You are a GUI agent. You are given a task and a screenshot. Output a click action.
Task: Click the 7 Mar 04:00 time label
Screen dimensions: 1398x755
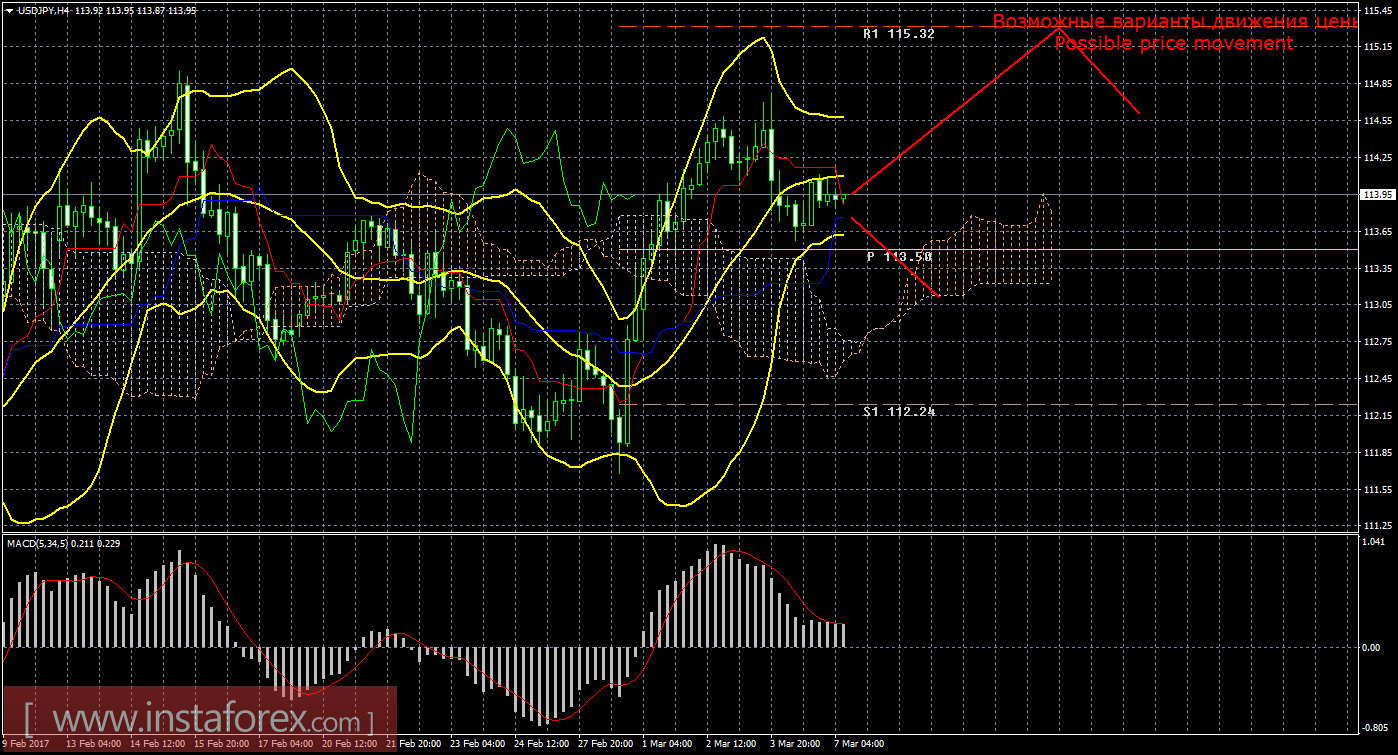pyautogui.click(x=858, y=745)
